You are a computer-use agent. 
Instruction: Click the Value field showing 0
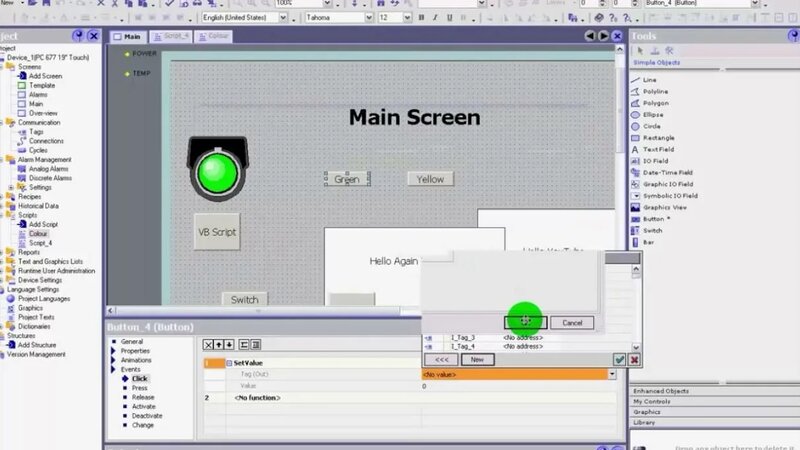519,386
